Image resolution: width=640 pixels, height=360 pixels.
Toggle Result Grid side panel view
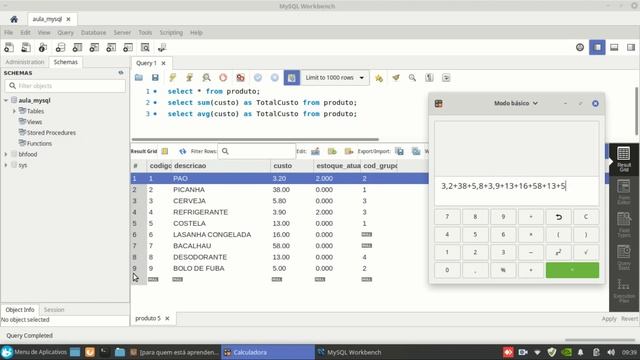pyautogui.click(x=624, y=159)
